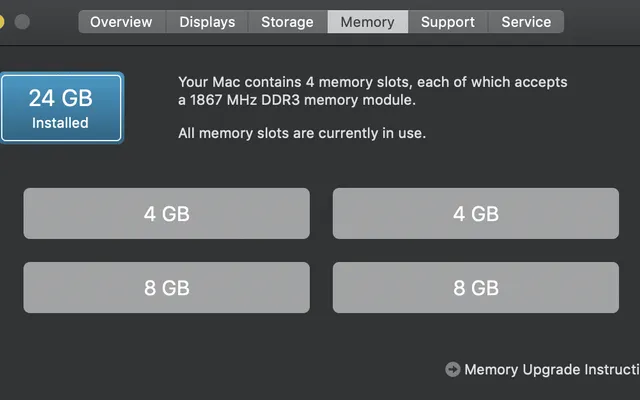The image size is (640, 400).
Task: Switch to the Overview tab
Action: [x=121, y=22]
